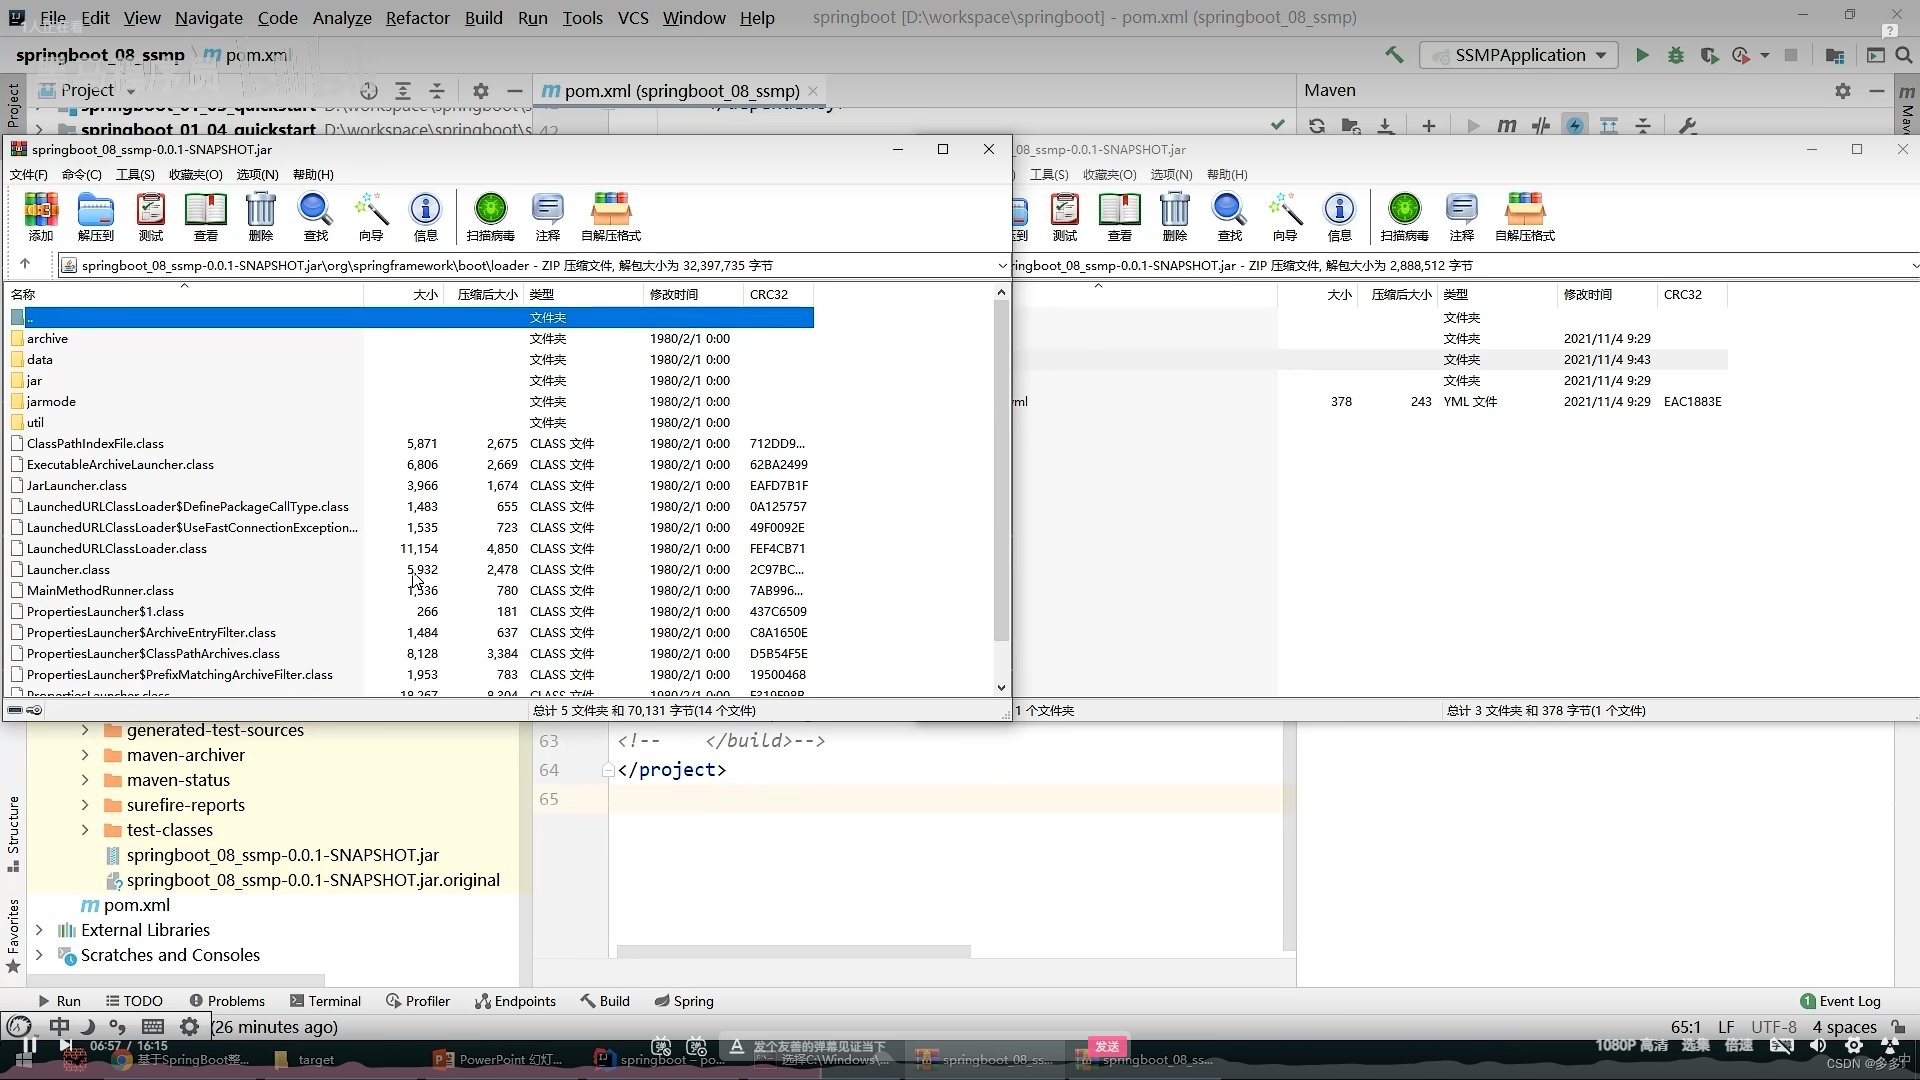This screenshot has width=1920, height=1080.
Task: Toggle Maven offline mode button
Action: click(1541, 126)
